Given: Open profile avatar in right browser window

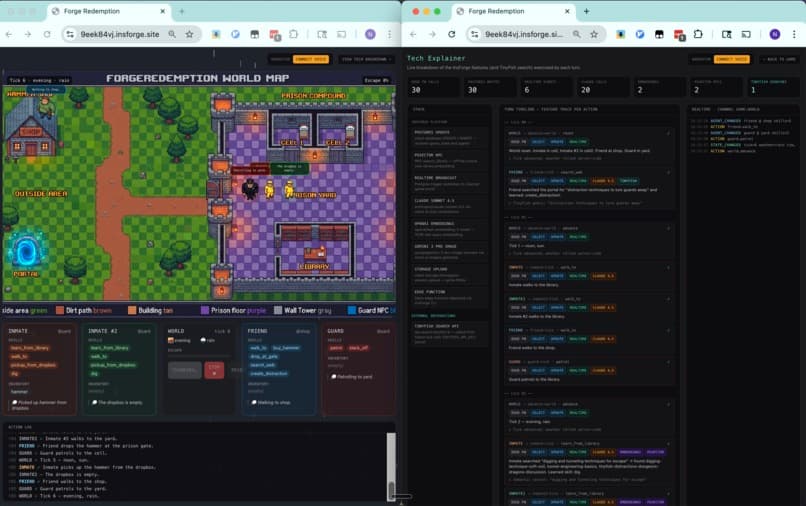Looking at the screenshot, I should click(x=775, y=34).
